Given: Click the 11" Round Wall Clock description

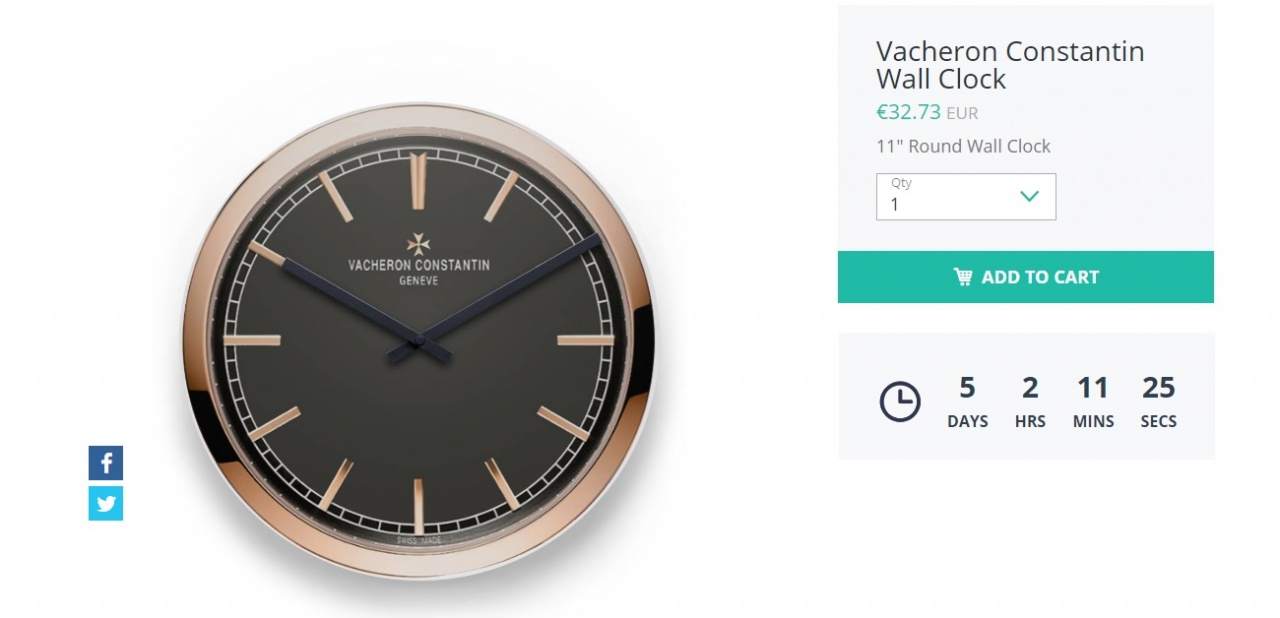Looking at the screenshot, I should [x=963, y=146].
